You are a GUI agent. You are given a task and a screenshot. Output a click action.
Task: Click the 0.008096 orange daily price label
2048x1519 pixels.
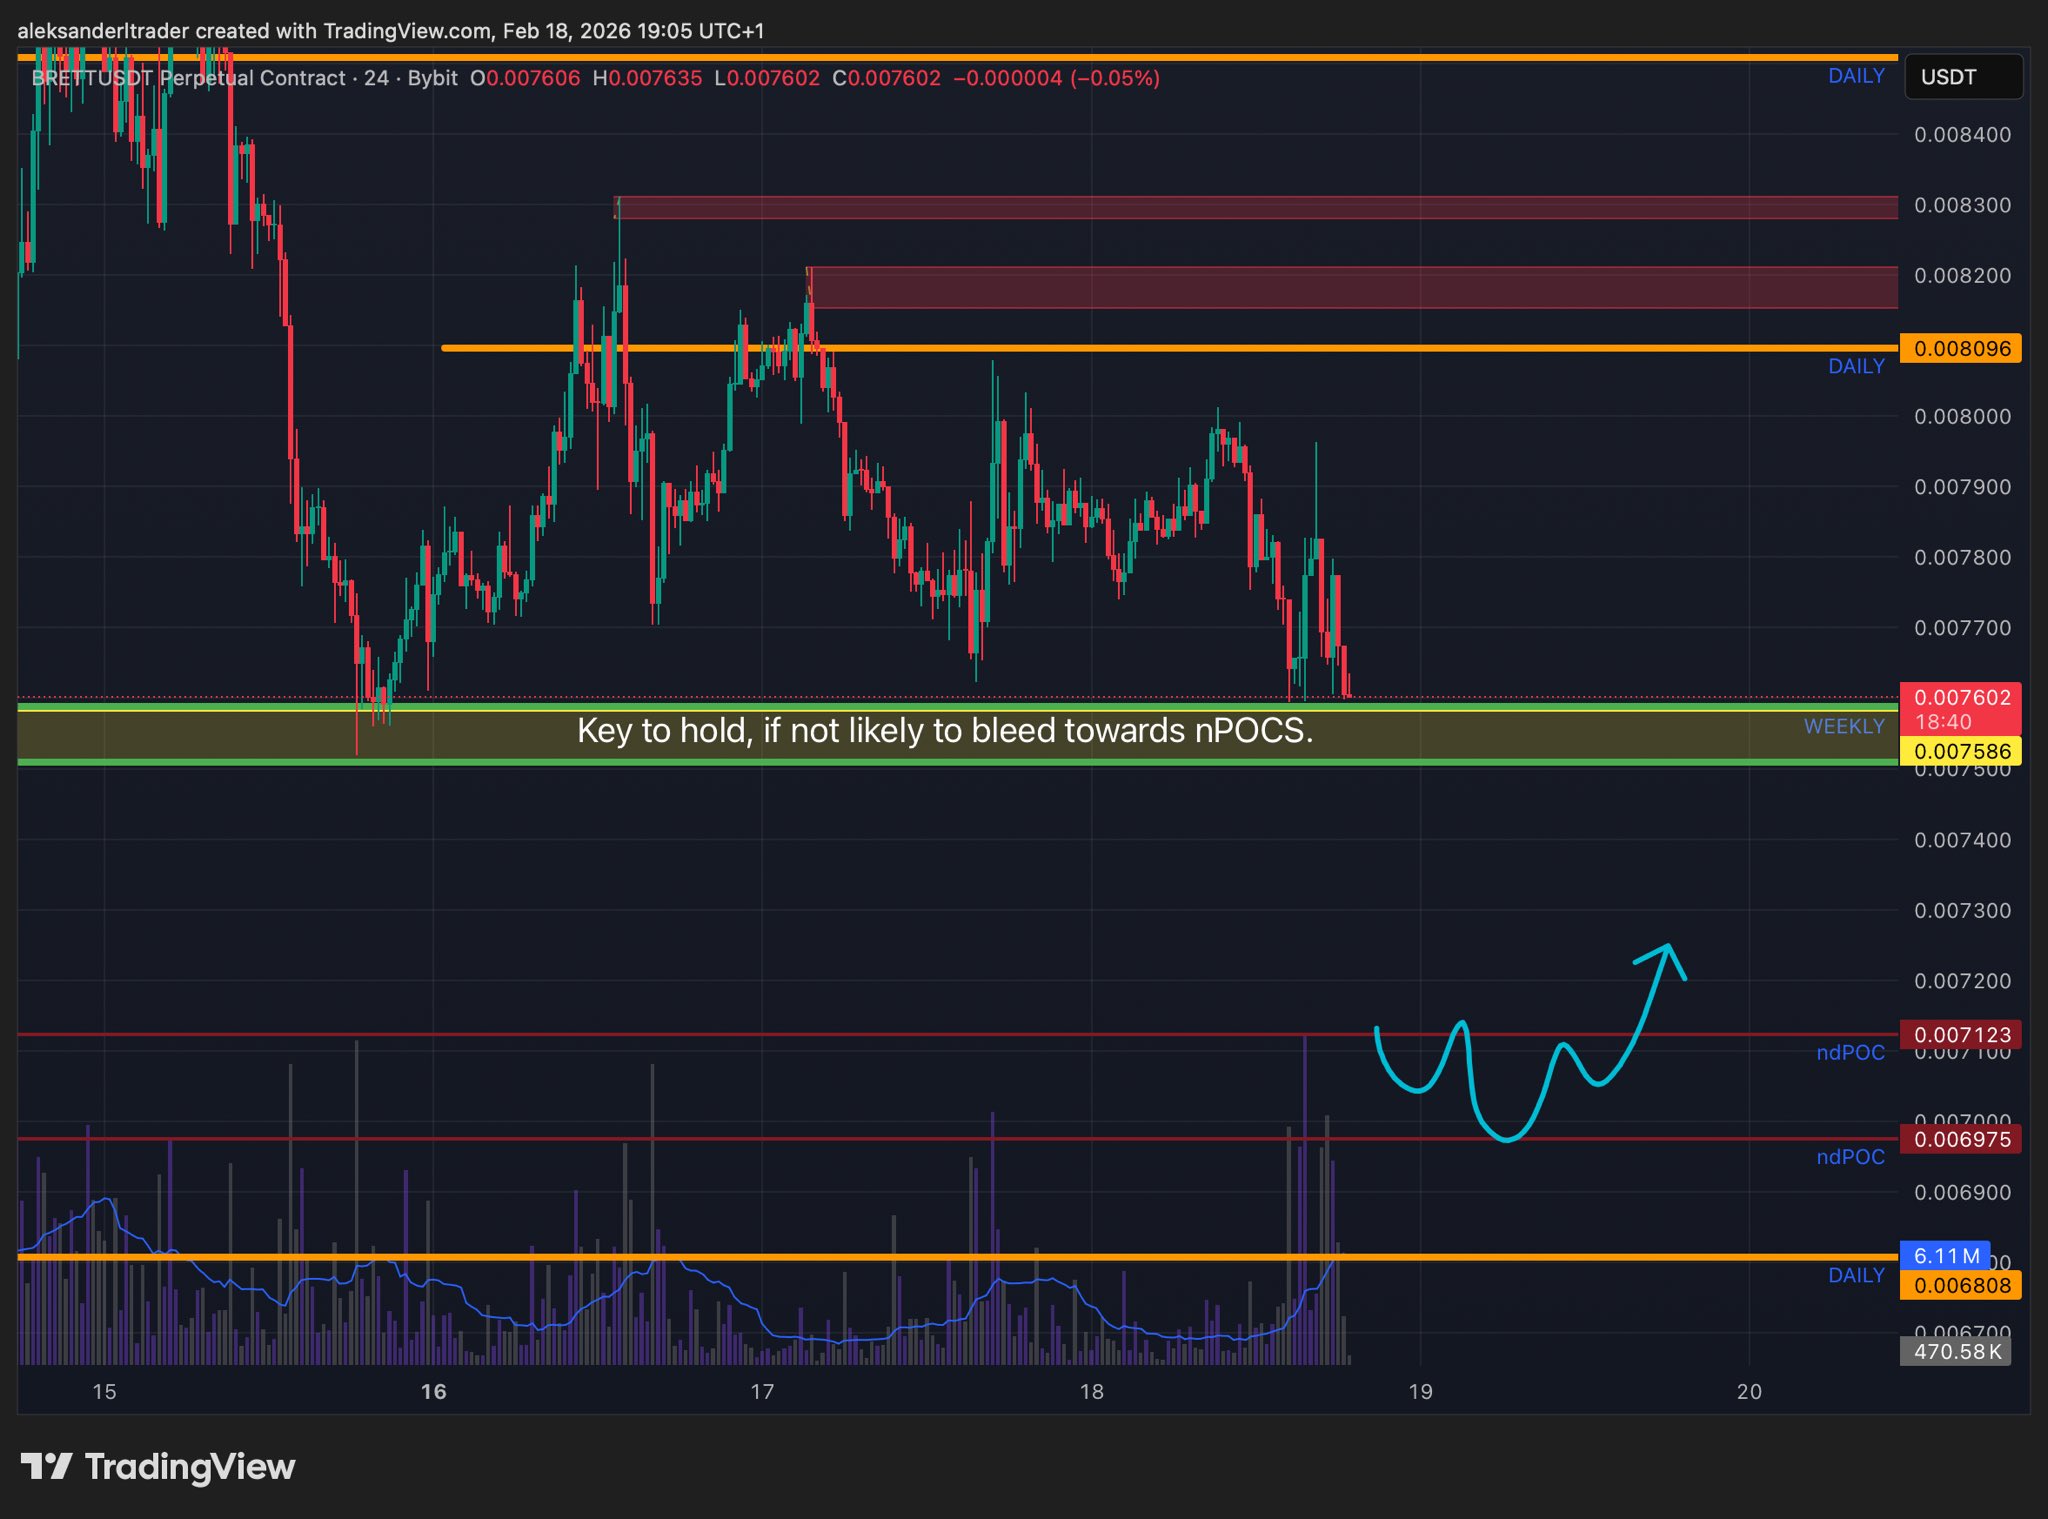tap(1960, 348)
